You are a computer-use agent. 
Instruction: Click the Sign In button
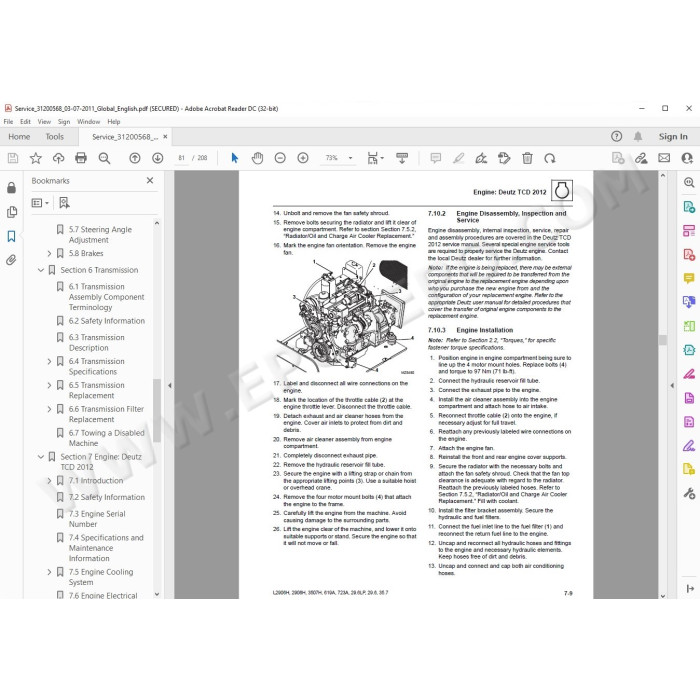[673, 137]
